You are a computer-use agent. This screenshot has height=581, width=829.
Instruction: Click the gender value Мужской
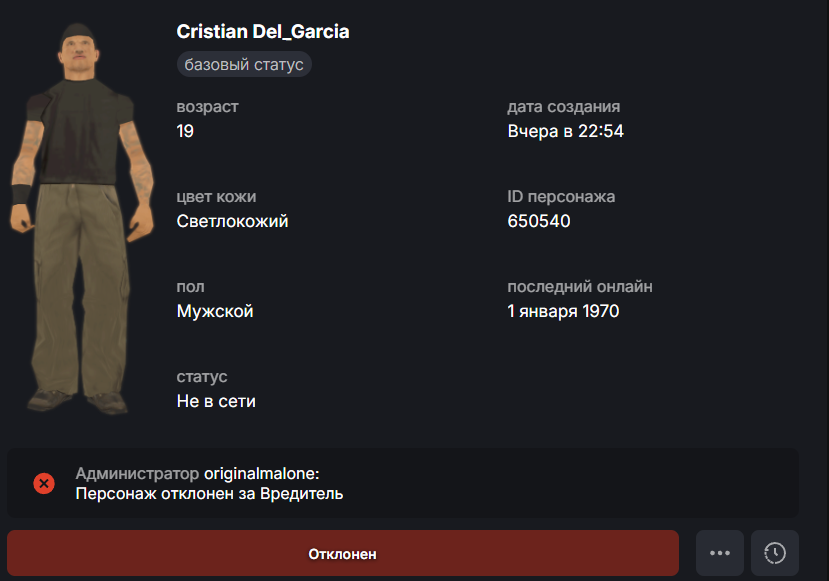click(x=215, y=311)
